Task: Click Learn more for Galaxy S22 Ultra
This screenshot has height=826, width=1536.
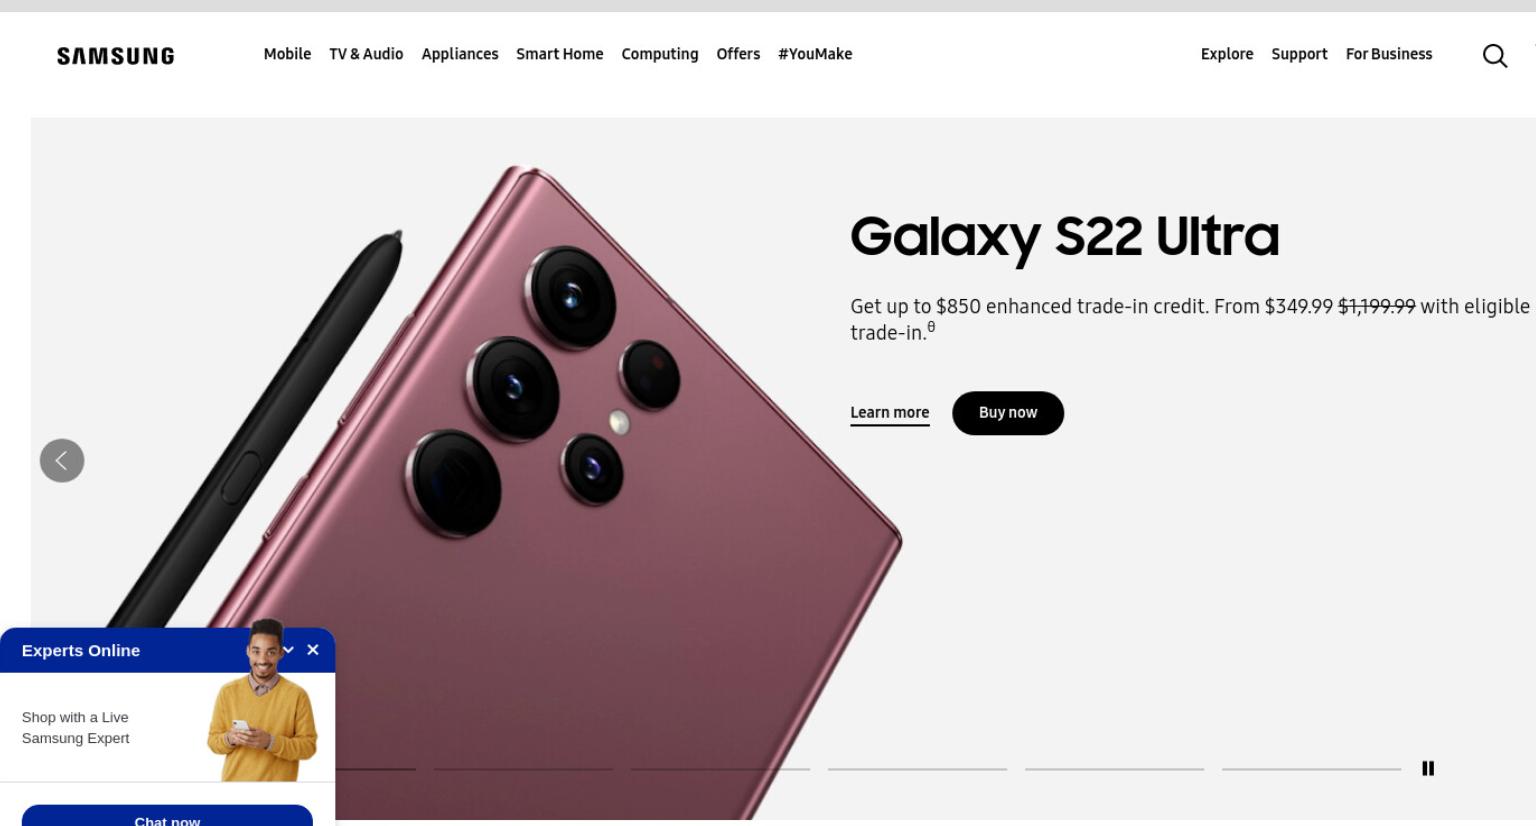Action: [890, 413]
